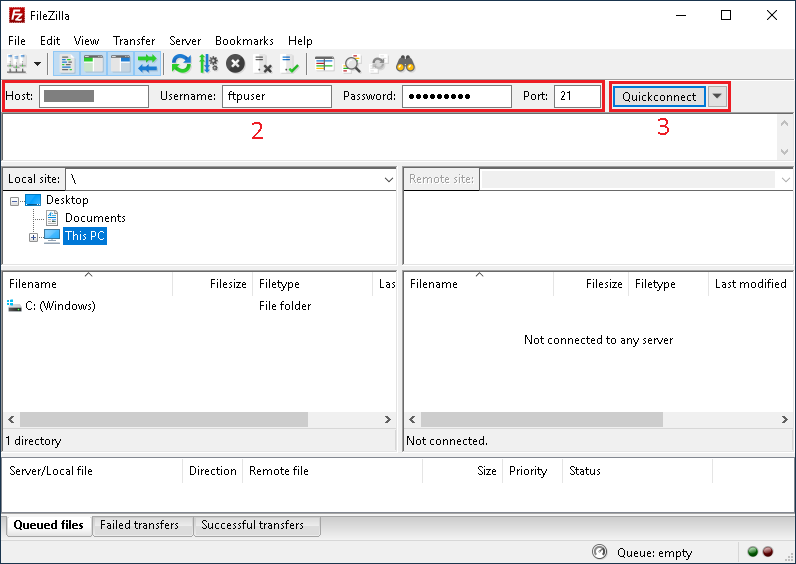Screen dimensions: 796x564
Task: Click the Cancel current operation icon
Action: coord(235,64)
